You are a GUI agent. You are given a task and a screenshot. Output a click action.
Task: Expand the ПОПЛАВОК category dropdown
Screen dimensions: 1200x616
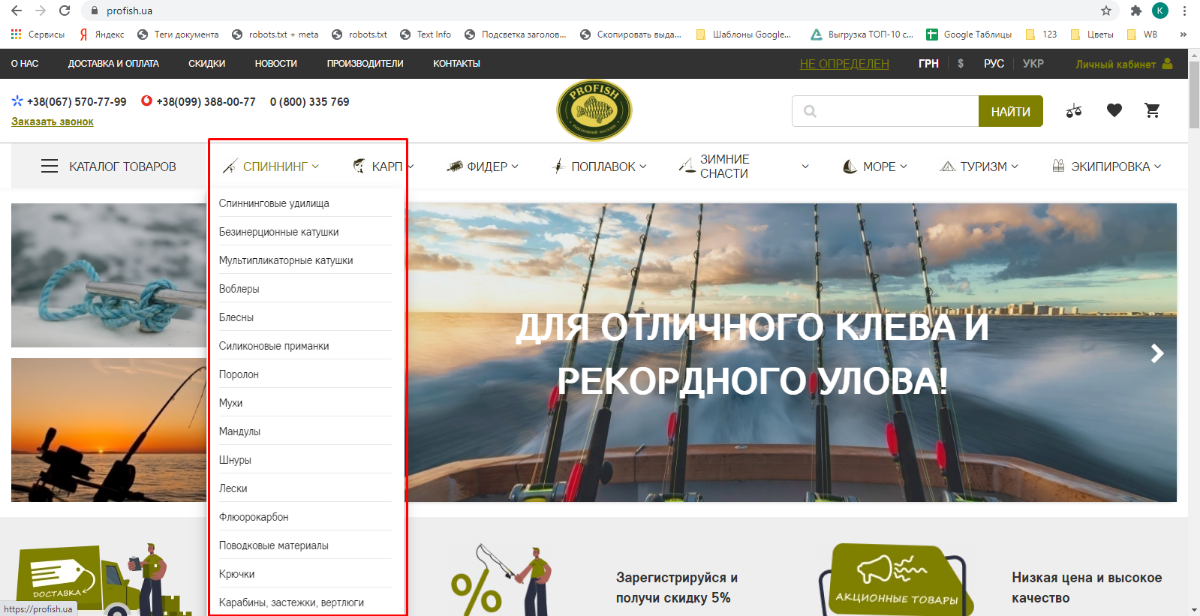[599, 166]
